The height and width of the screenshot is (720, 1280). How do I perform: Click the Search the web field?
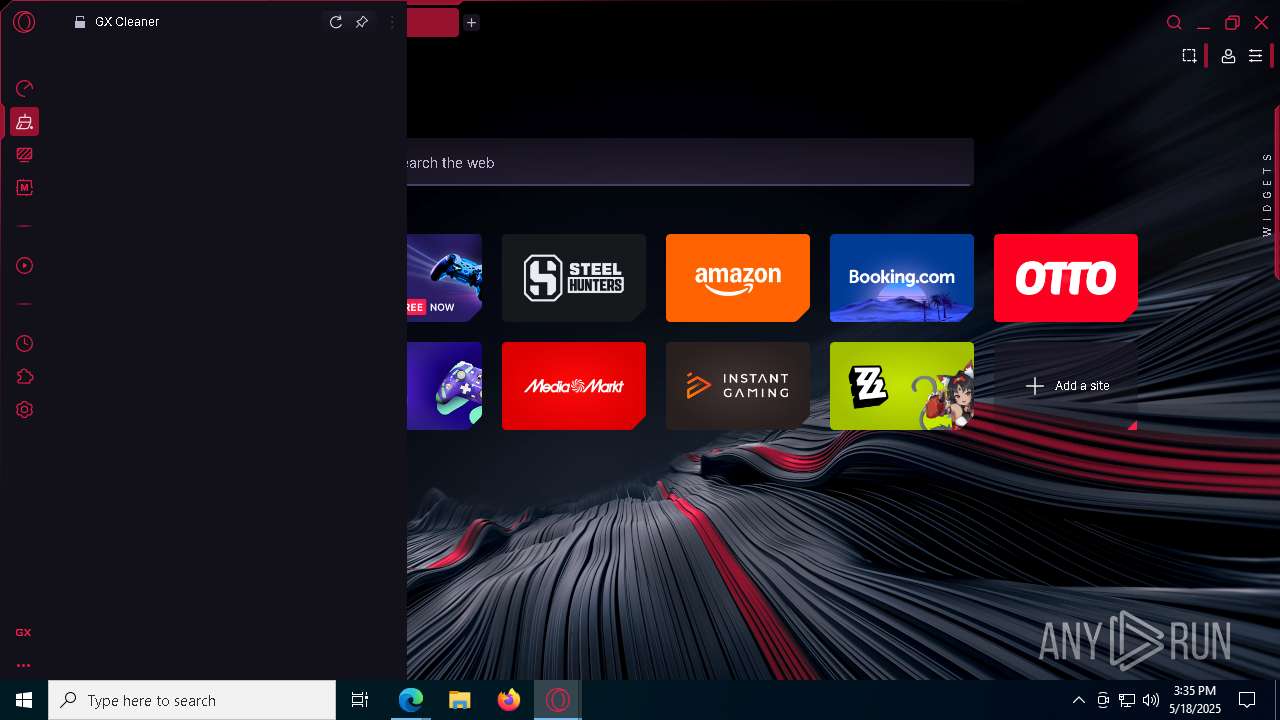(690, 162)
